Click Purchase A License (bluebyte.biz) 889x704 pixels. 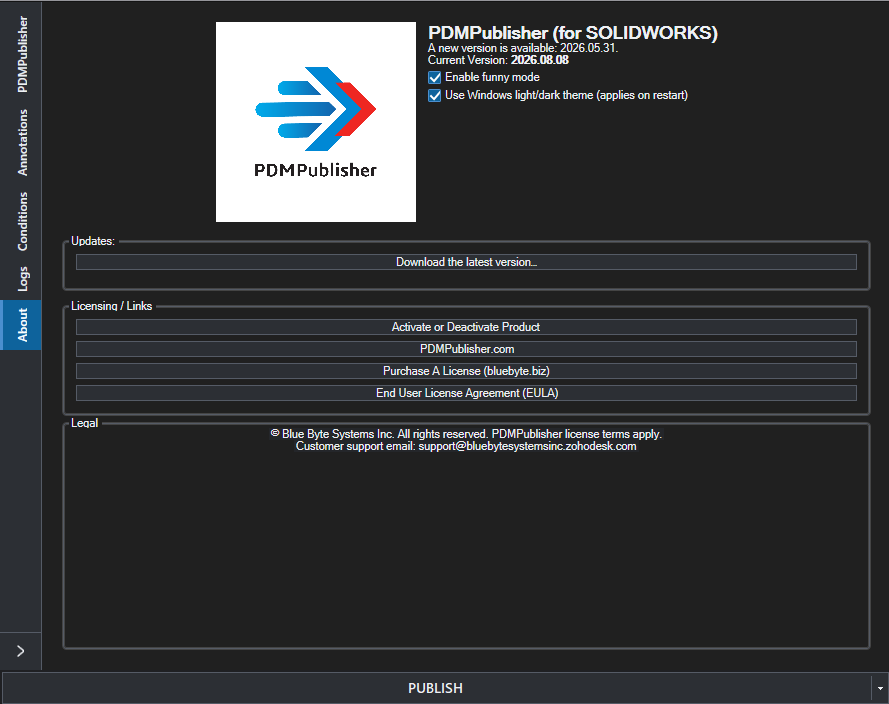(x=466, y=371)
